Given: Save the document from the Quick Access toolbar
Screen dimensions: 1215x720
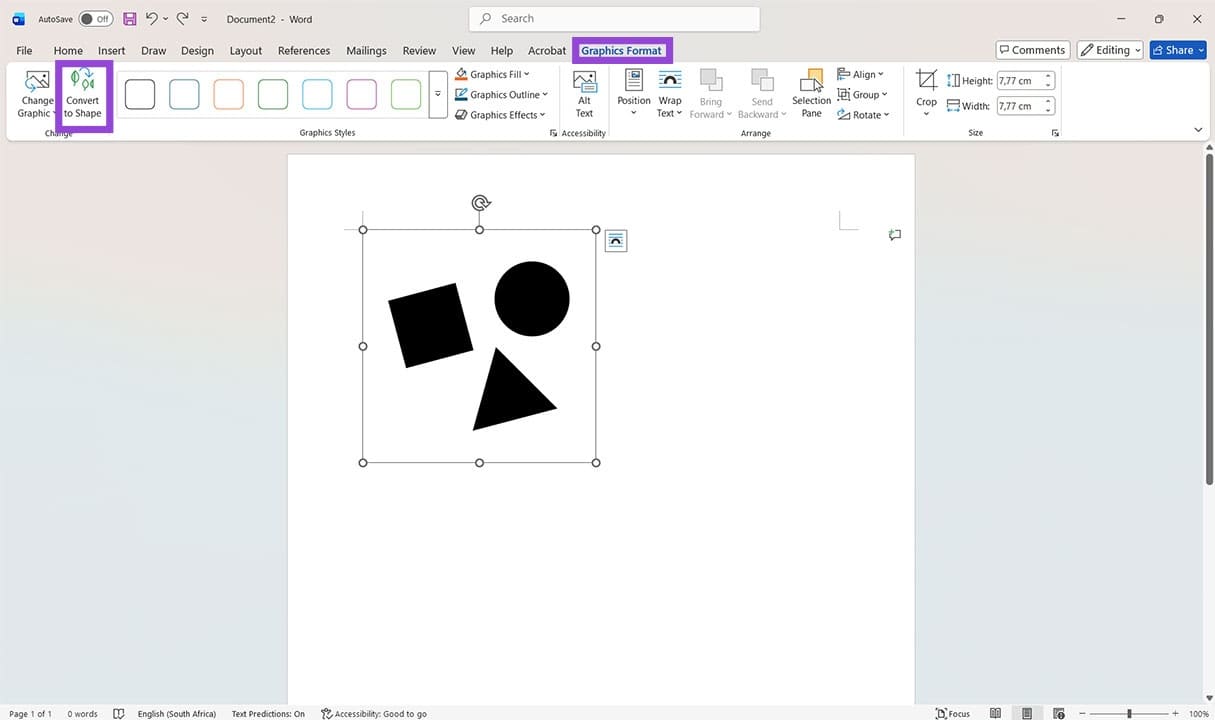Looking at the screenshot, I should pyautogui.click(x=129, y=18).
